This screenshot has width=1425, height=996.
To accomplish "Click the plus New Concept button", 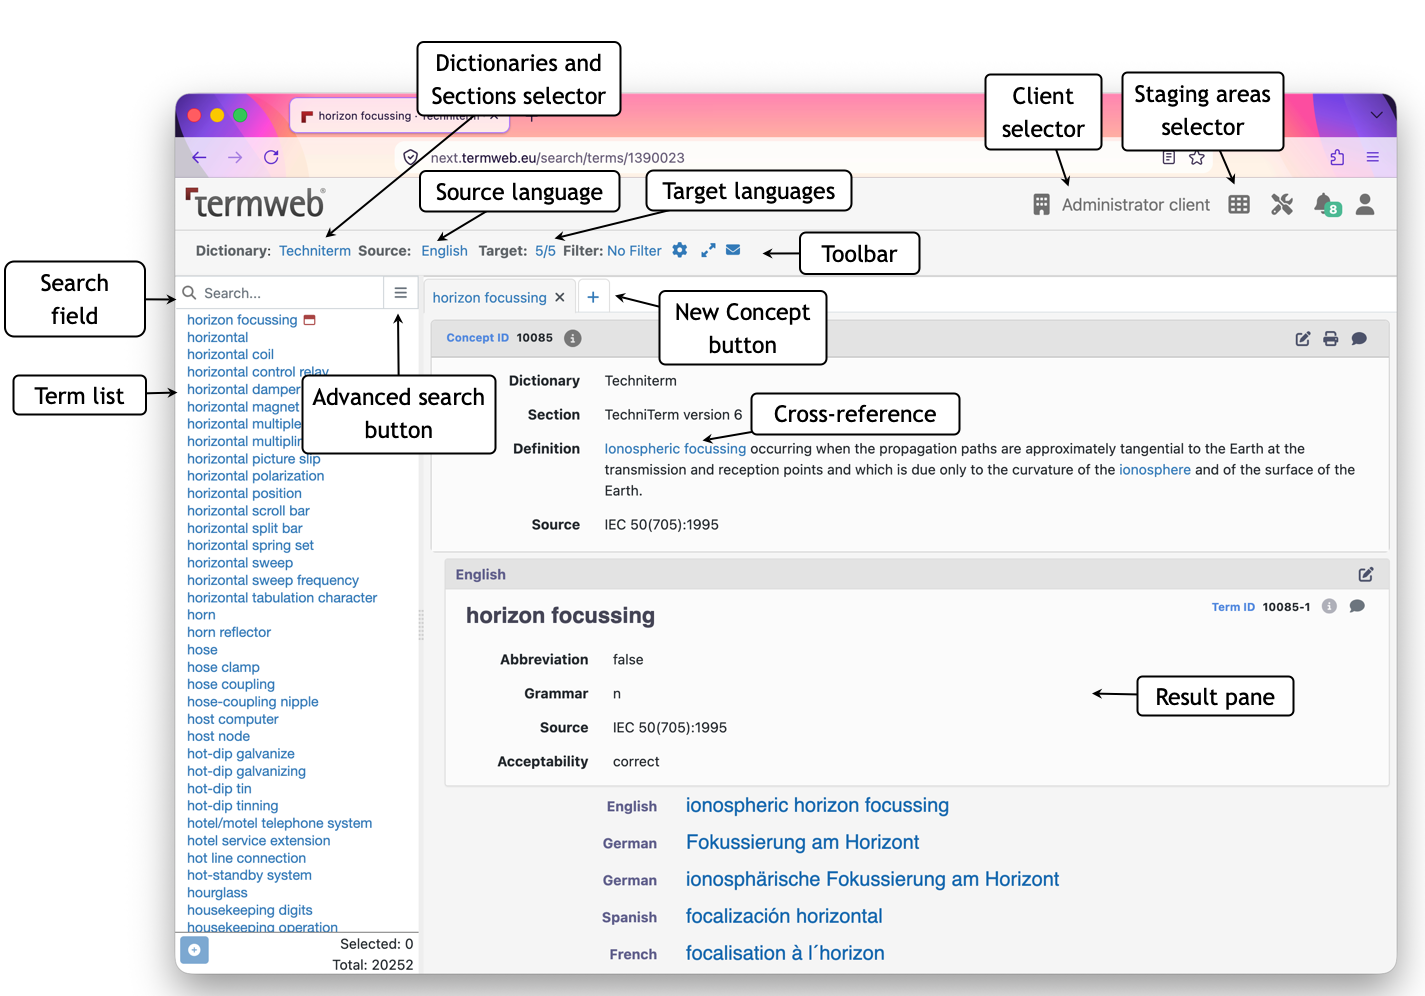I will (x=593, y=297).
